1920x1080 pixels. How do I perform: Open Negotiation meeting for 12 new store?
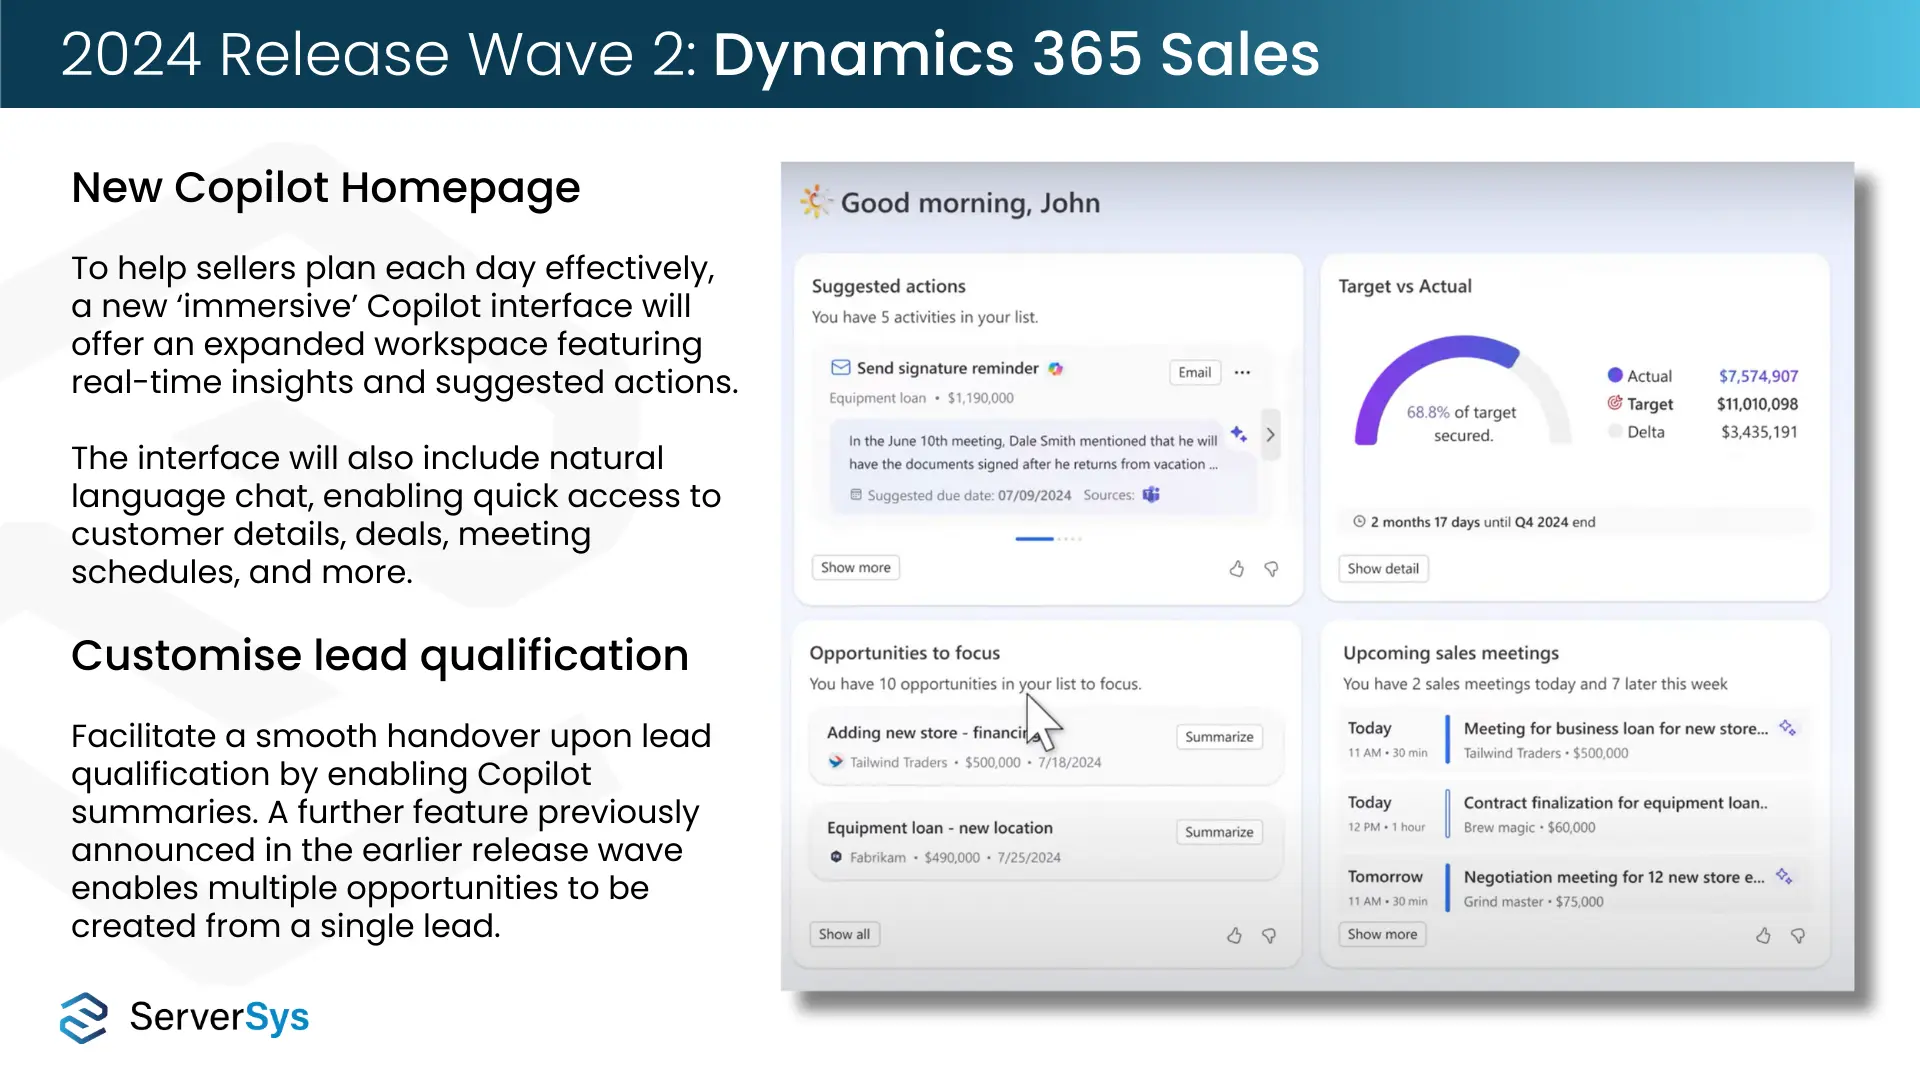(x=1614, y=877)
